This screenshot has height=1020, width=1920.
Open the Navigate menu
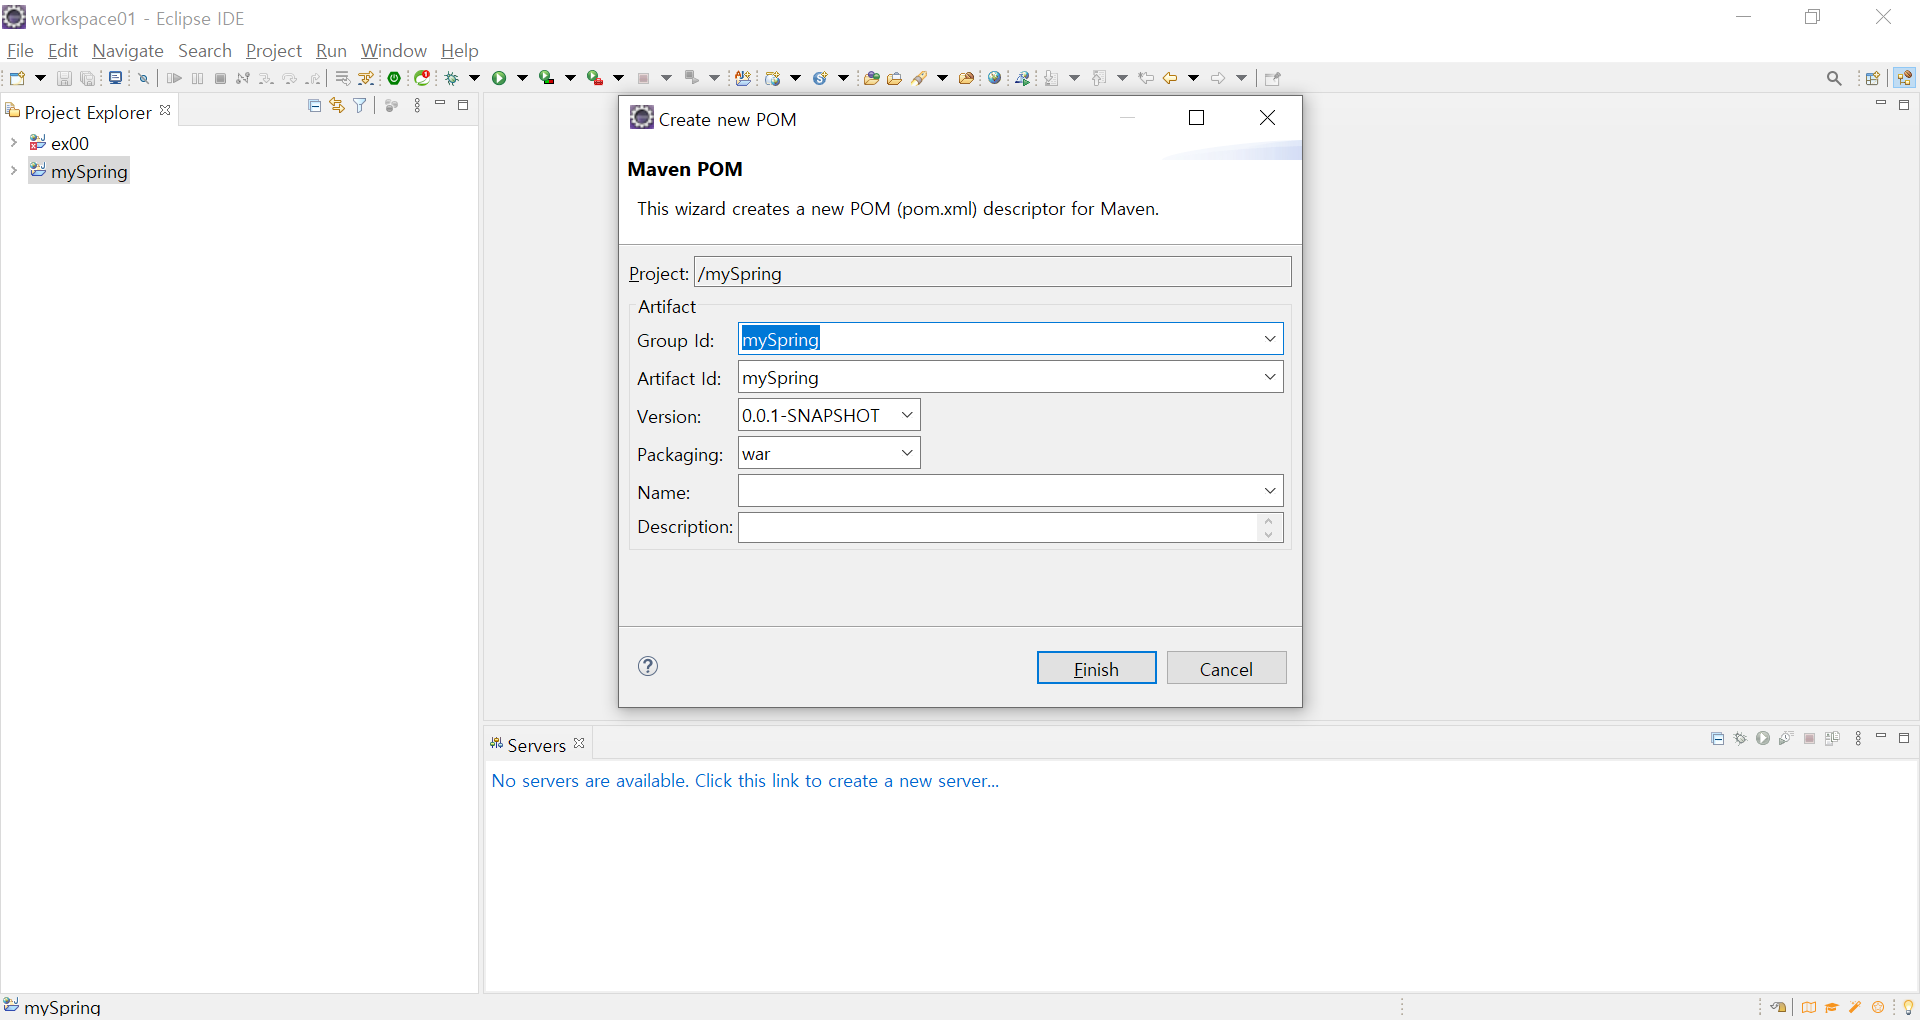pyautogui.click(x=128, y=50)
